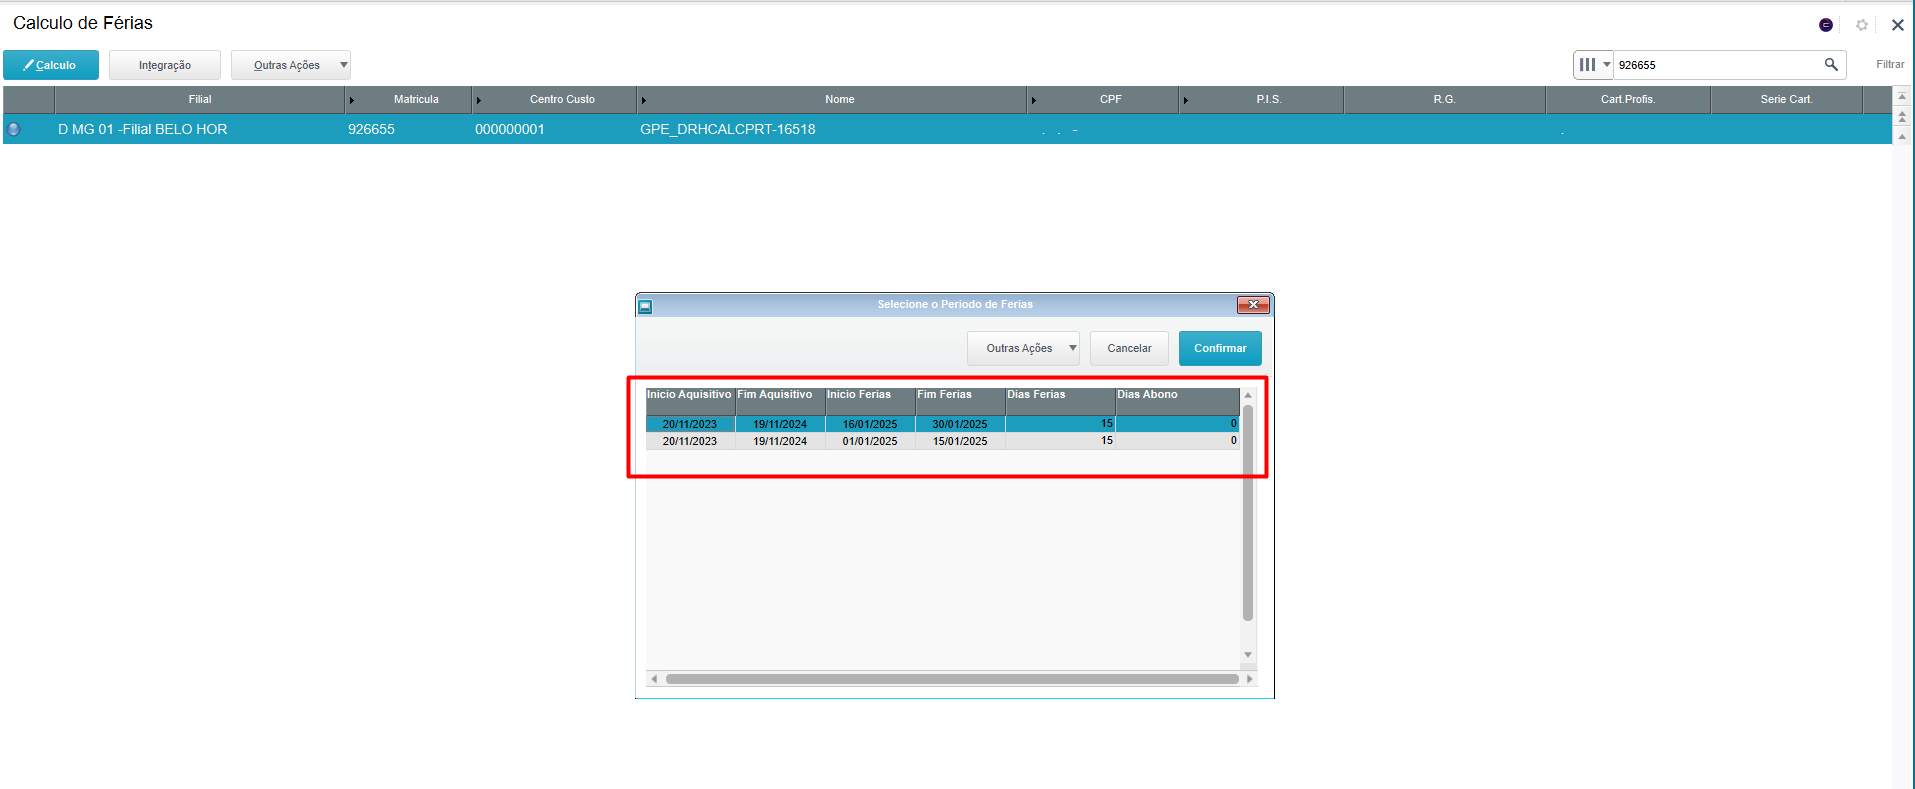Select the Inicio Ferias cell 16/01/2025

(870, 424)
